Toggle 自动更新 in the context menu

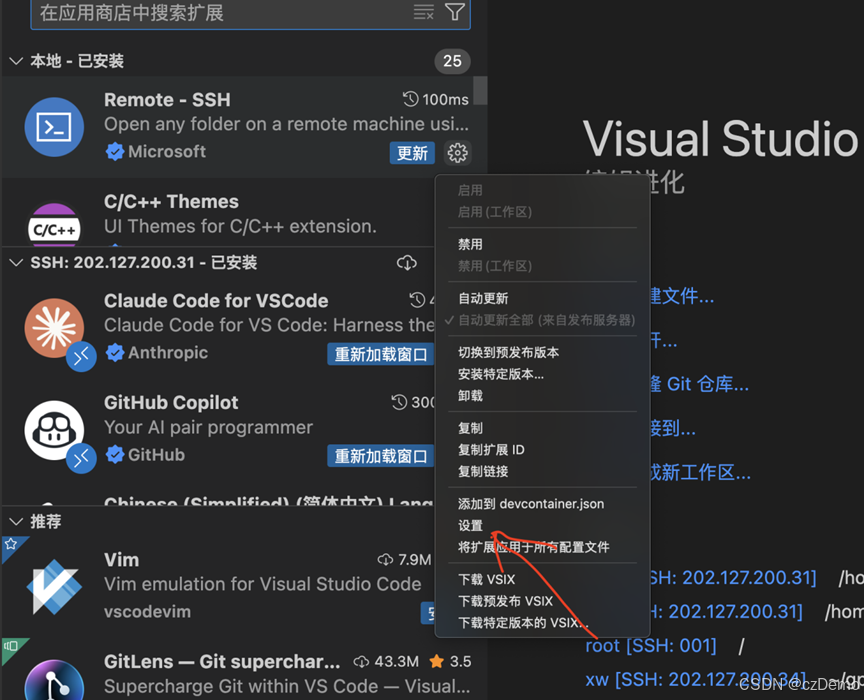pyautogui.click(x=490, y=298)
